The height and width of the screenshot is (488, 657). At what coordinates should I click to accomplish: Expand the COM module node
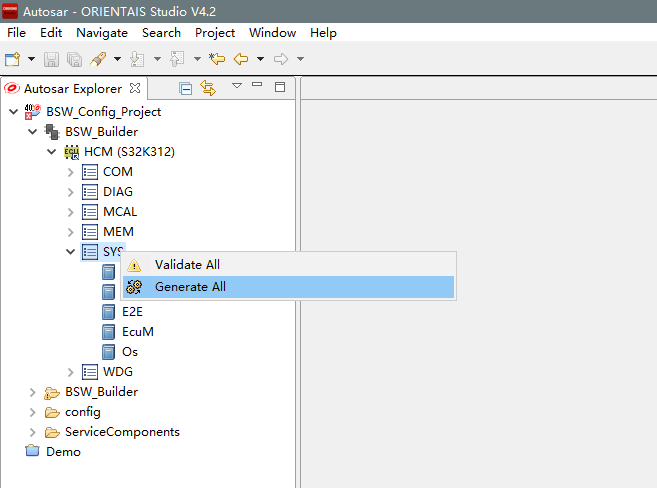(70, 172)
